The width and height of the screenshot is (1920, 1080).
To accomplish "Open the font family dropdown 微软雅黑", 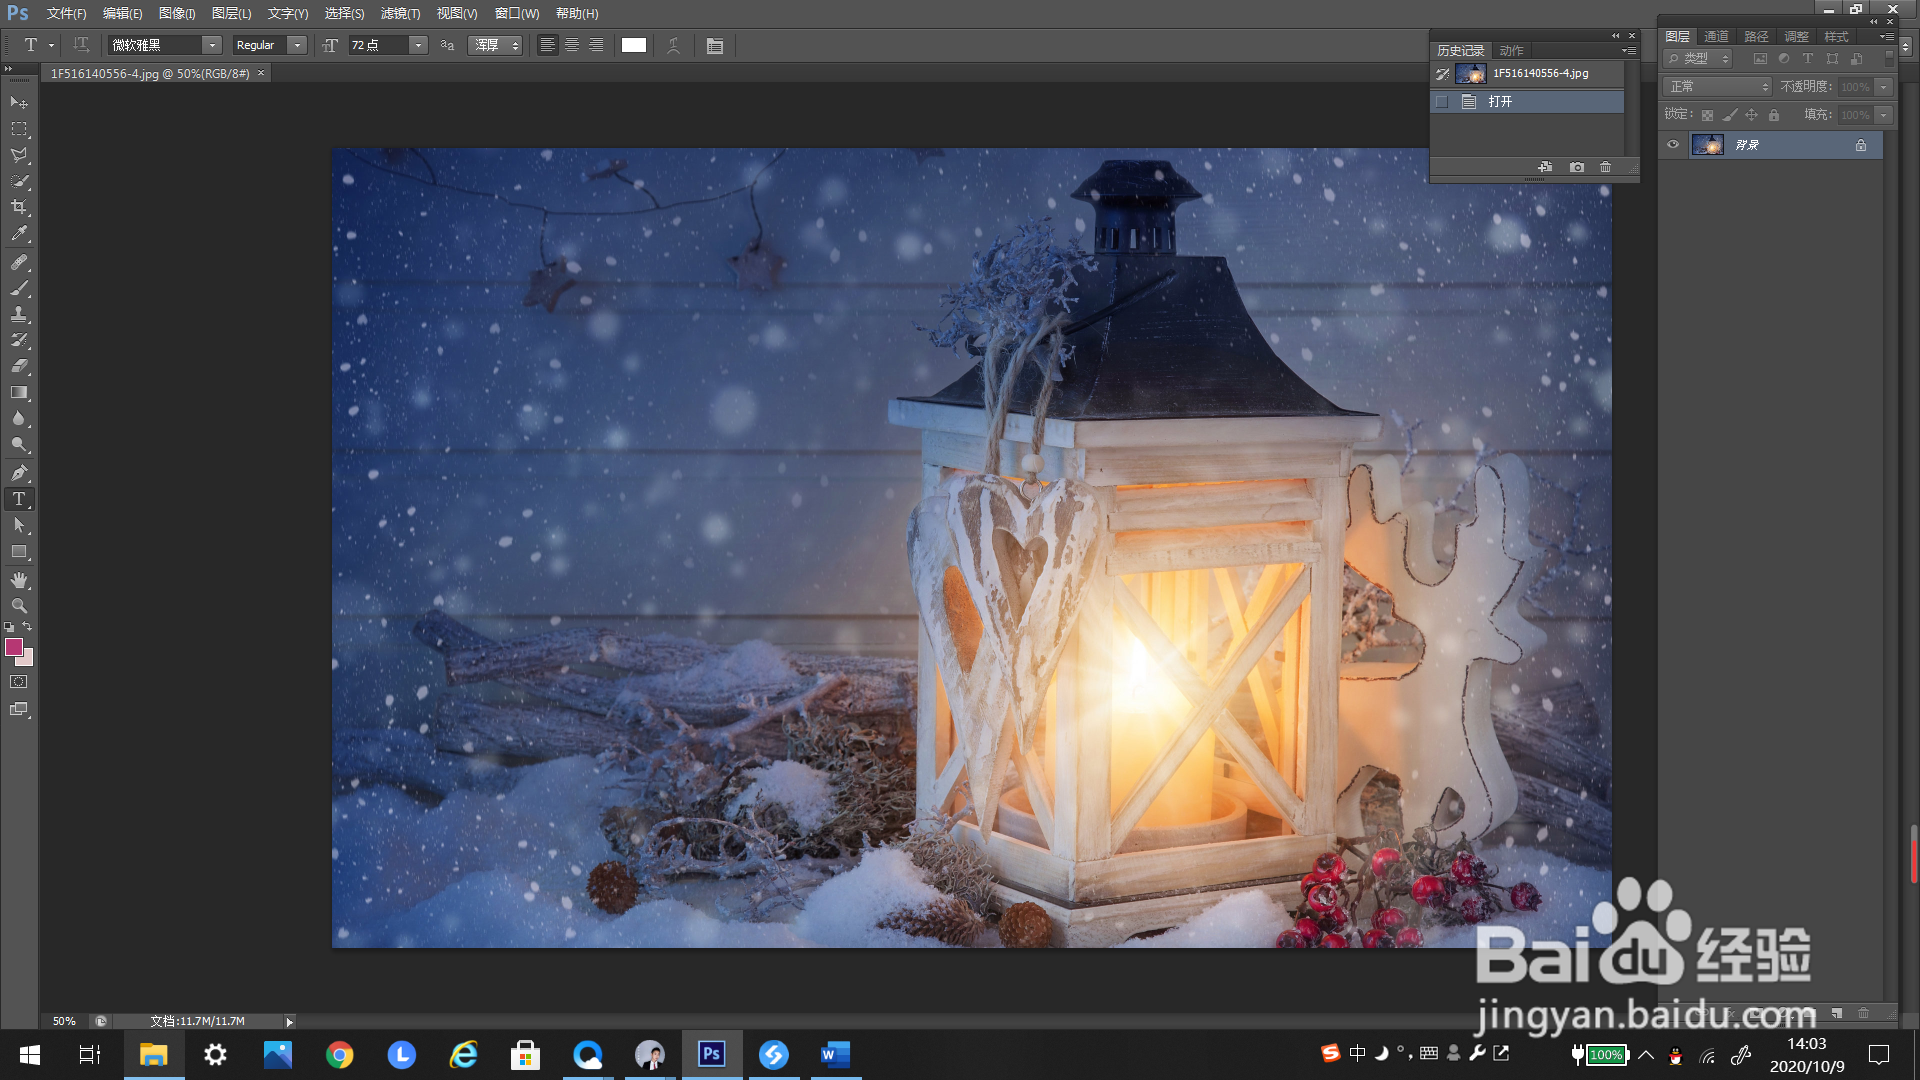I will pyautogui.click(x=211, y=45).
